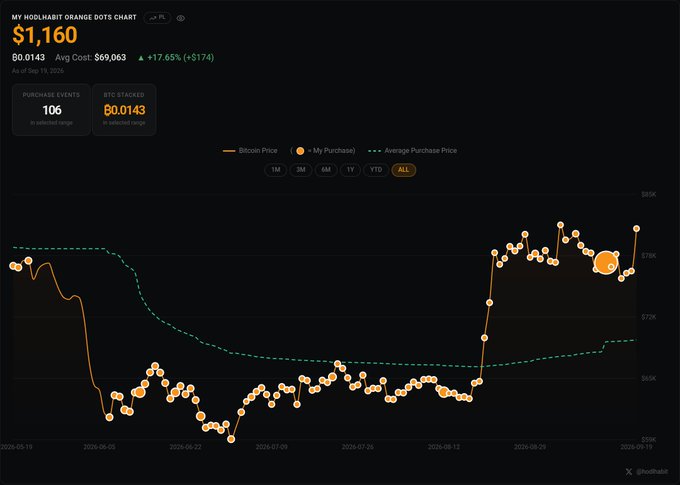Screen dimensions: 680x485
Task: Click the highest purchase dot in early September
Action: point(560,225)
